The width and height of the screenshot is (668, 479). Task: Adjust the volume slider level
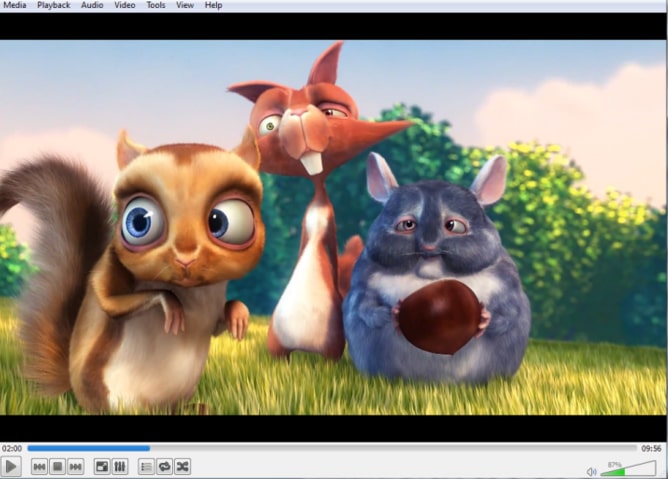click(x=627, y=469)
